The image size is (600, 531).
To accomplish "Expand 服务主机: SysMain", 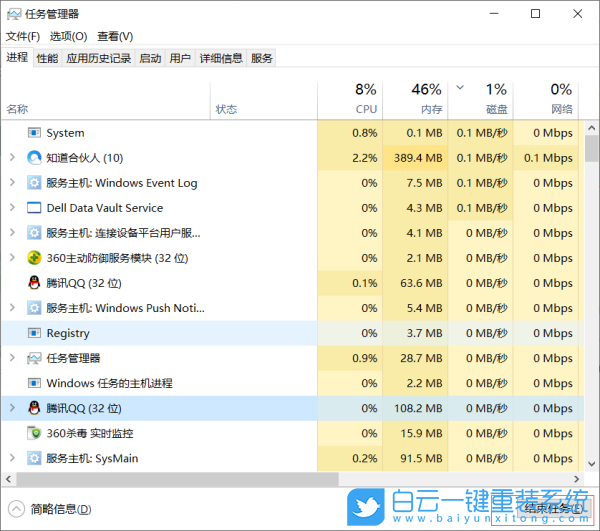I will tap(12, 458).
